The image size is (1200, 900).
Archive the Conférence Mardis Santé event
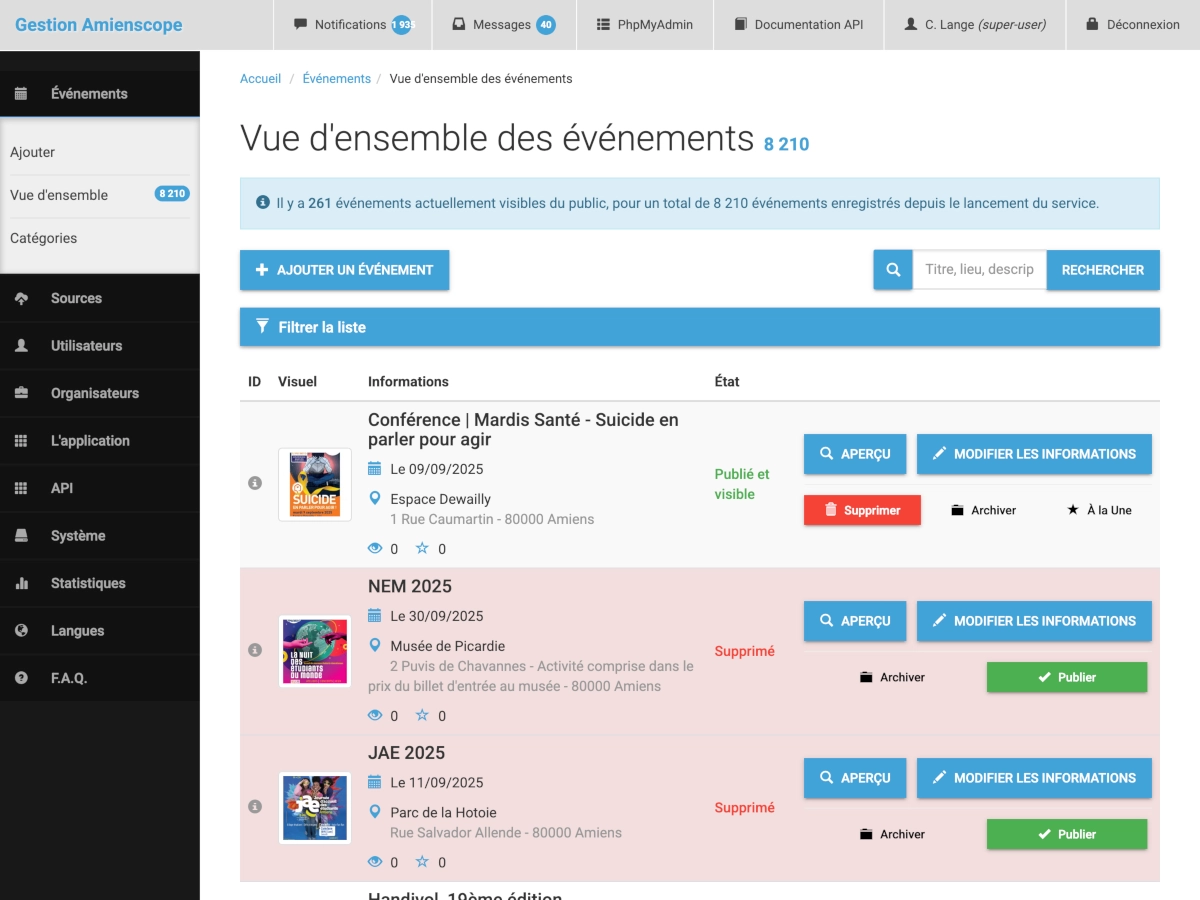click(983, 510)
